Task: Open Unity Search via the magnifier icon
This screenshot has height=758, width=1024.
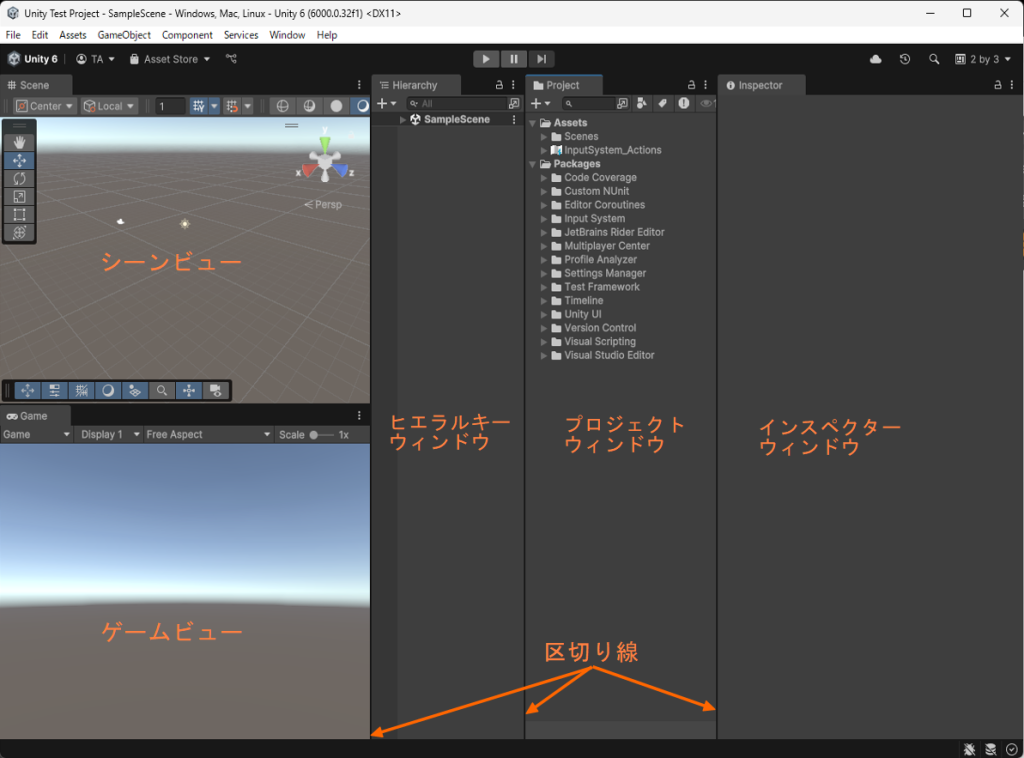Action: click(934, 59)
